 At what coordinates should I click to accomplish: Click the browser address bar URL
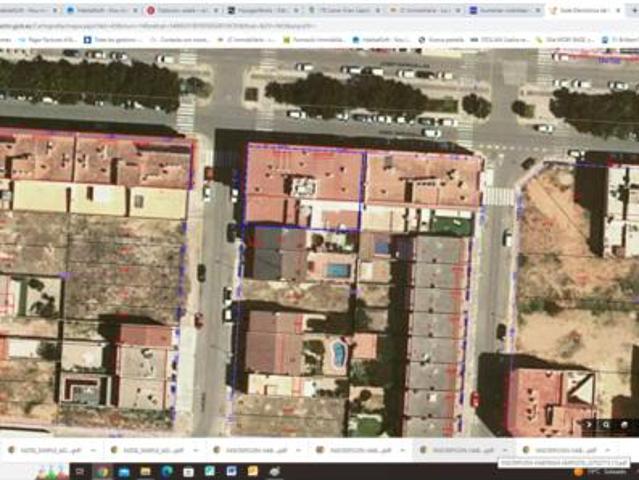click(159, 26)
